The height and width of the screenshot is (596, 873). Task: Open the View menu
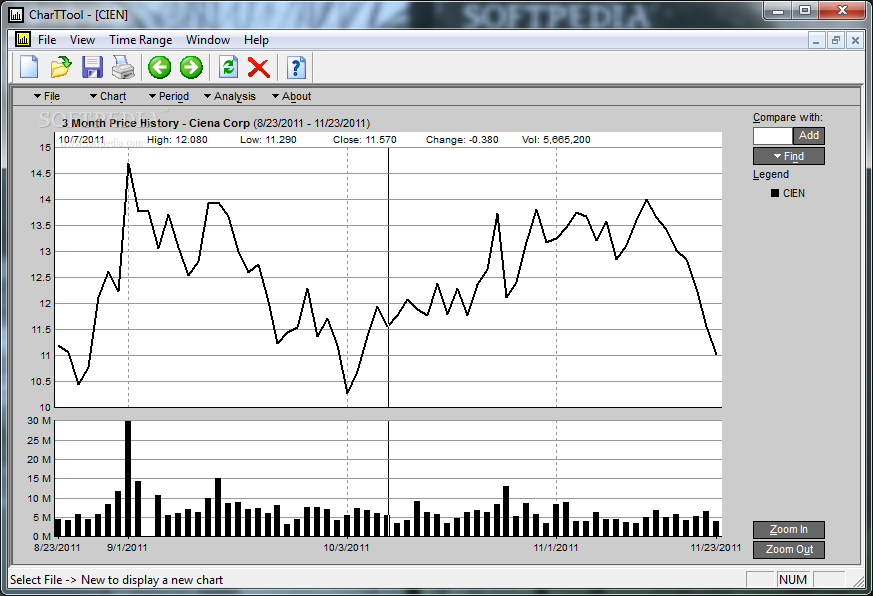[x=82, y=40]
